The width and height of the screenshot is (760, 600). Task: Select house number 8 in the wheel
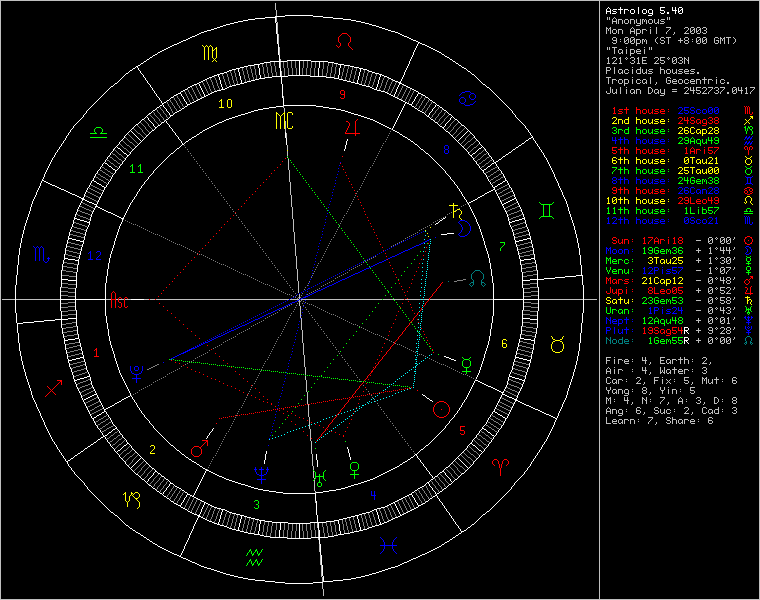tap(446, 150)
